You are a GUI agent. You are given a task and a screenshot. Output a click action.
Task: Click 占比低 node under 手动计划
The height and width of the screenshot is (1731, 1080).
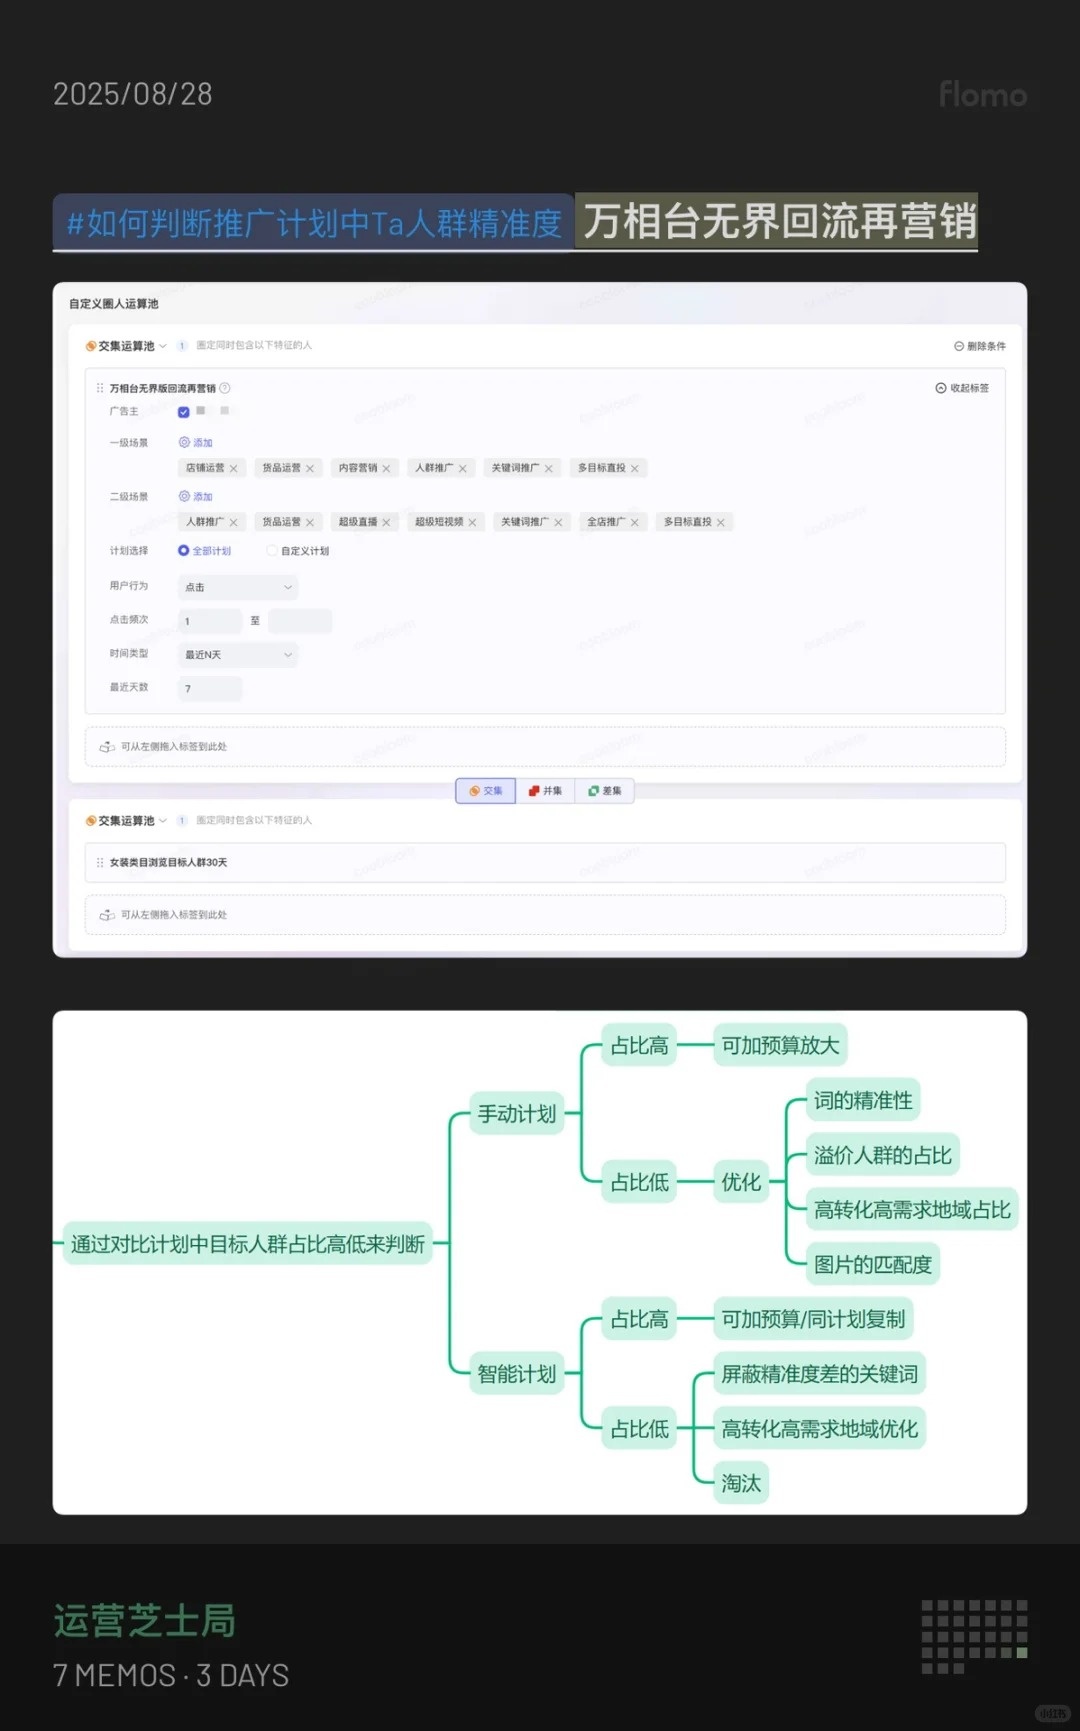pyautogui.click(x=640, y=1182)
